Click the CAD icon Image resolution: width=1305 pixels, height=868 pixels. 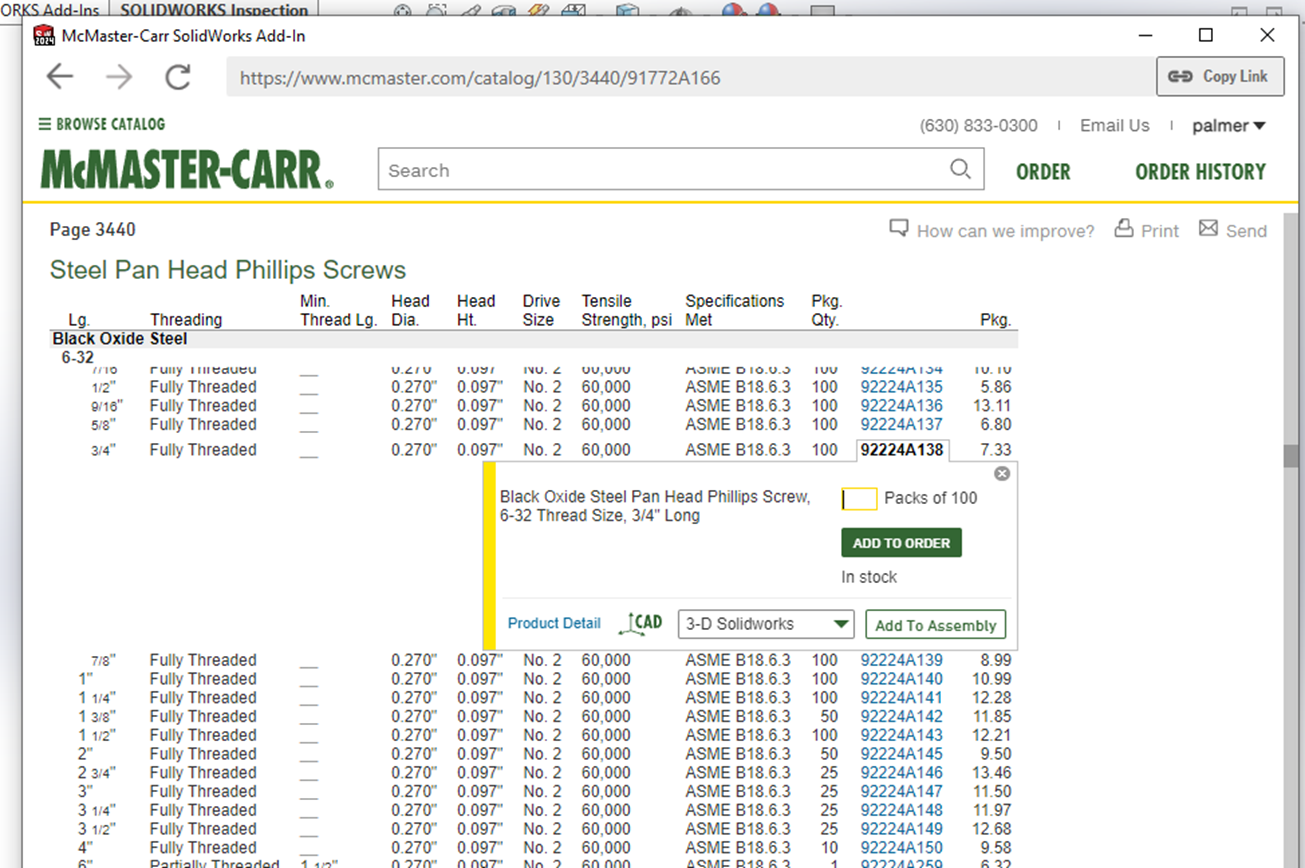[x=641, y=624]
